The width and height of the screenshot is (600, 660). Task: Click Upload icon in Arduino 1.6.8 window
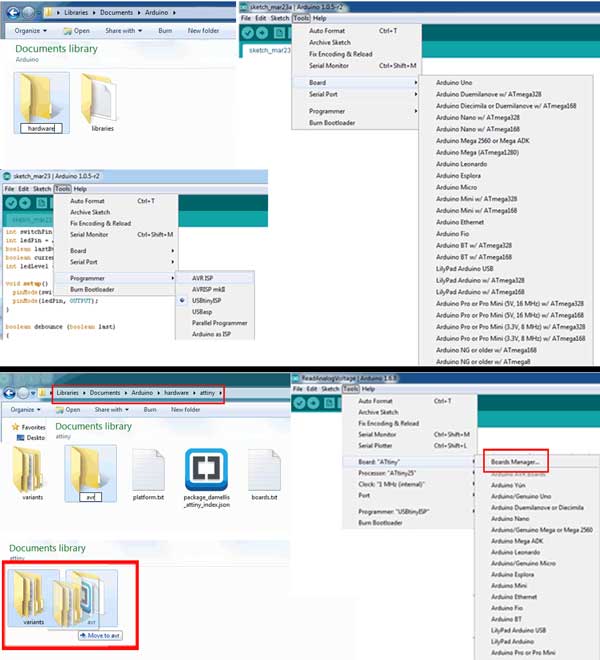point(313,403)
